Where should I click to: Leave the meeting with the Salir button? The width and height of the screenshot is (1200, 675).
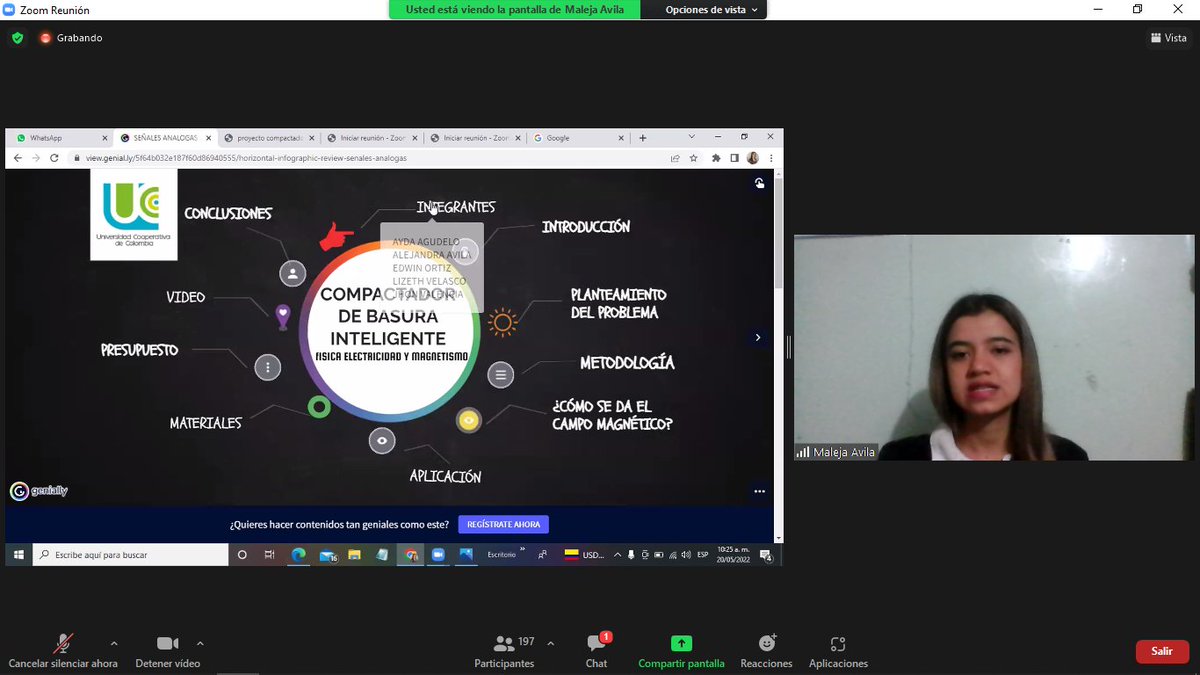click(1161, 650)
